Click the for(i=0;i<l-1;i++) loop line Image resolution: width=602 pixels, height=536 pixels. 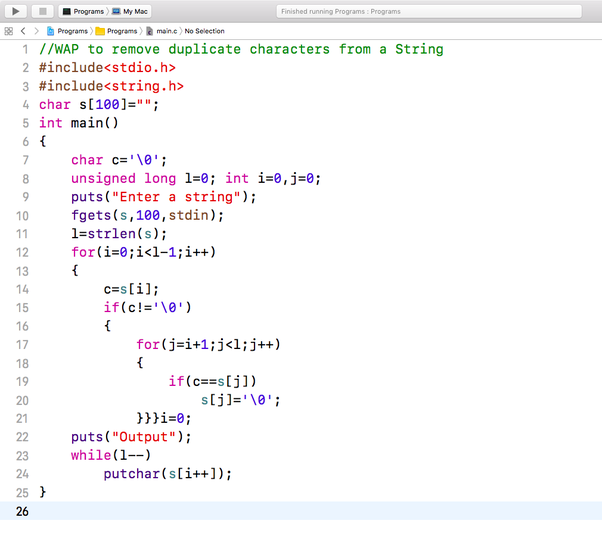tap(144, 252)
